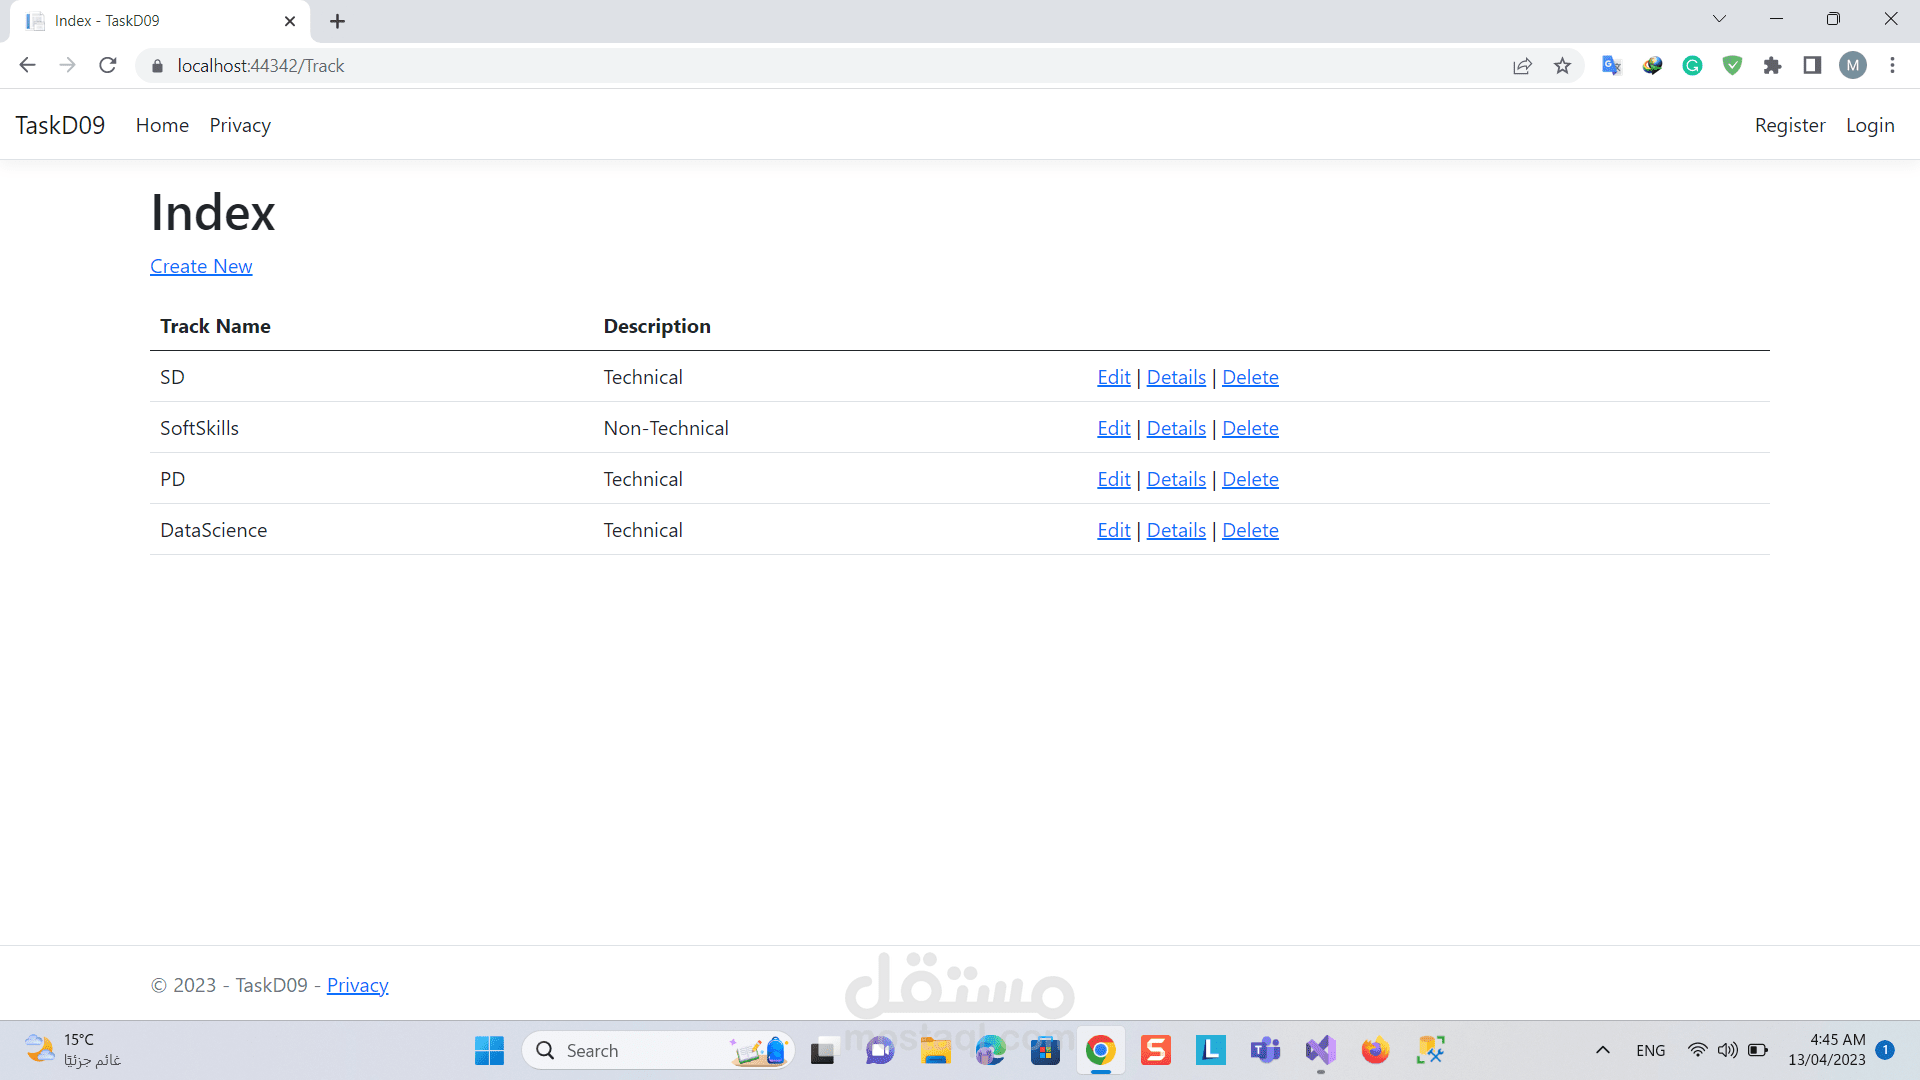Open the Grammarly extension icon

coord(1692,66)
